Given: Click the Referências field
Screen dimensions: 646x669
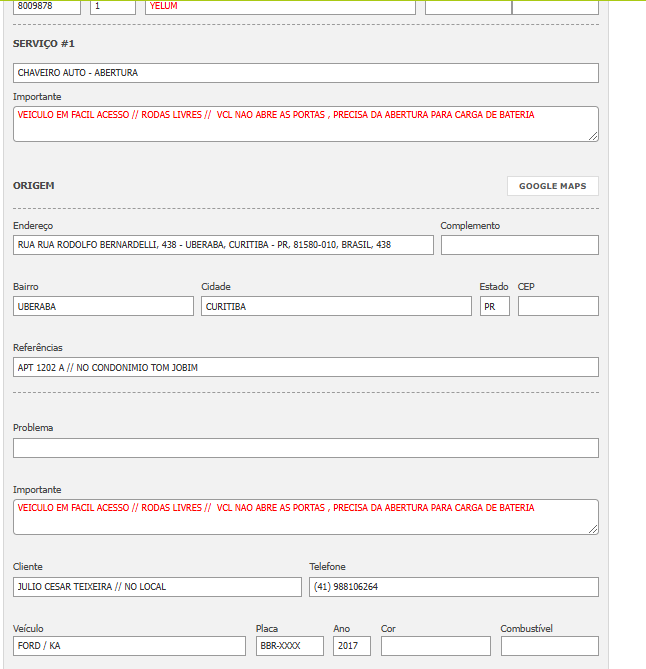Looking at the screenshot, I should [x=305, y=367].
